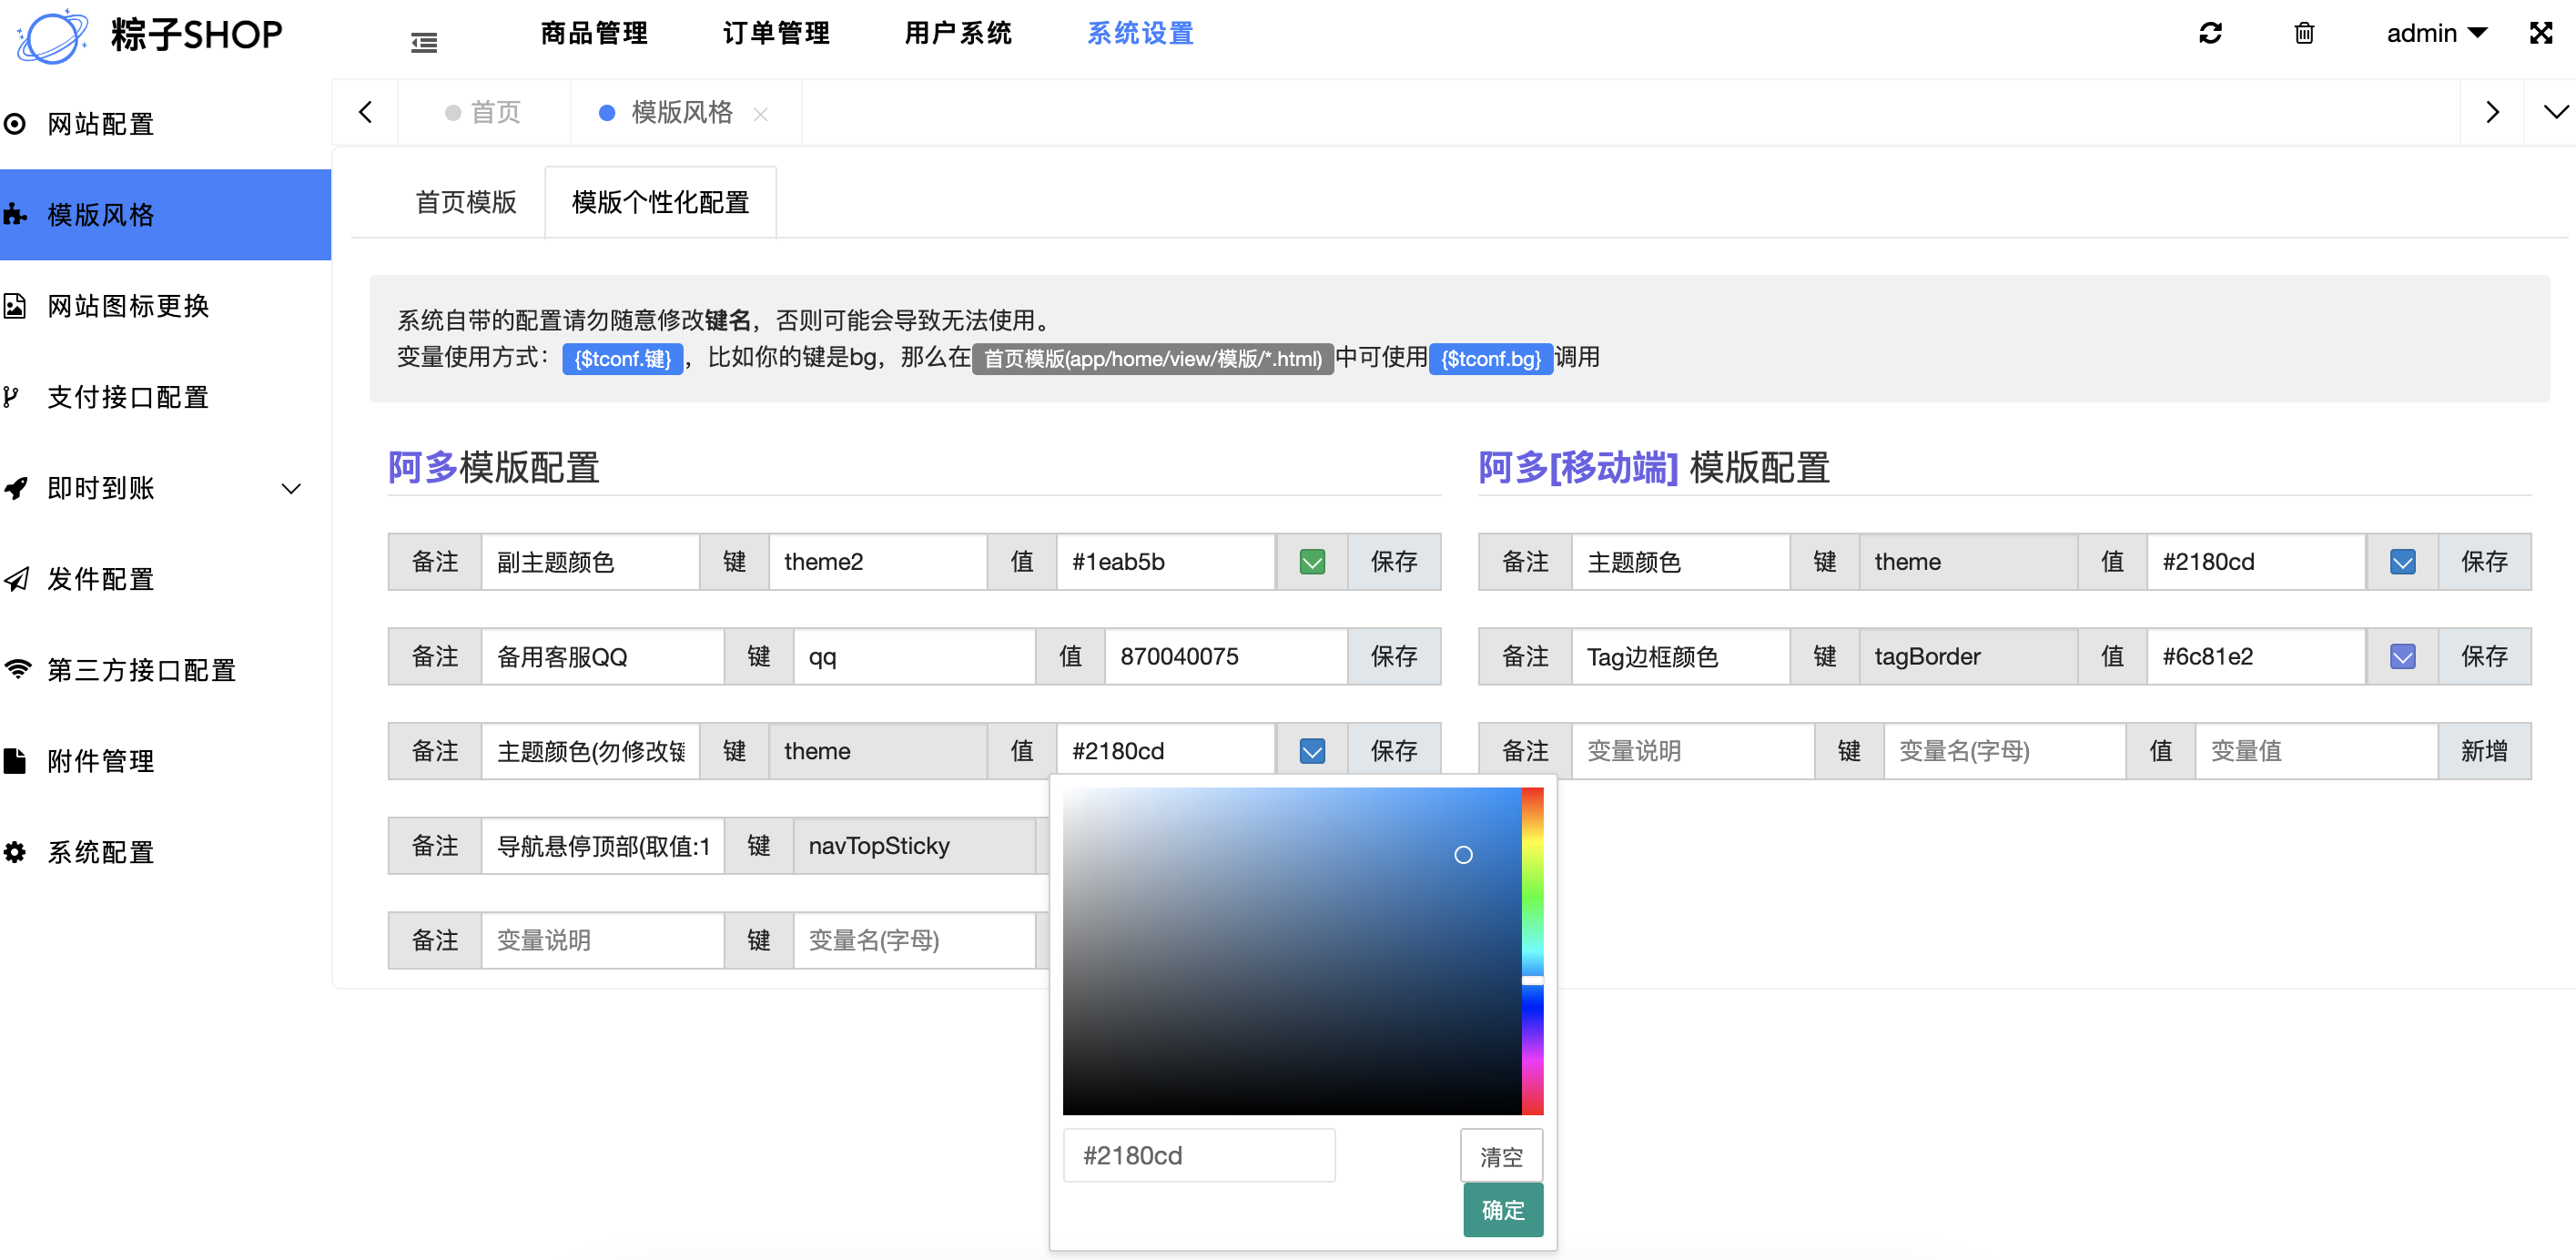
Task: Close the 模版风格 page tab
Action: [761, 114]
